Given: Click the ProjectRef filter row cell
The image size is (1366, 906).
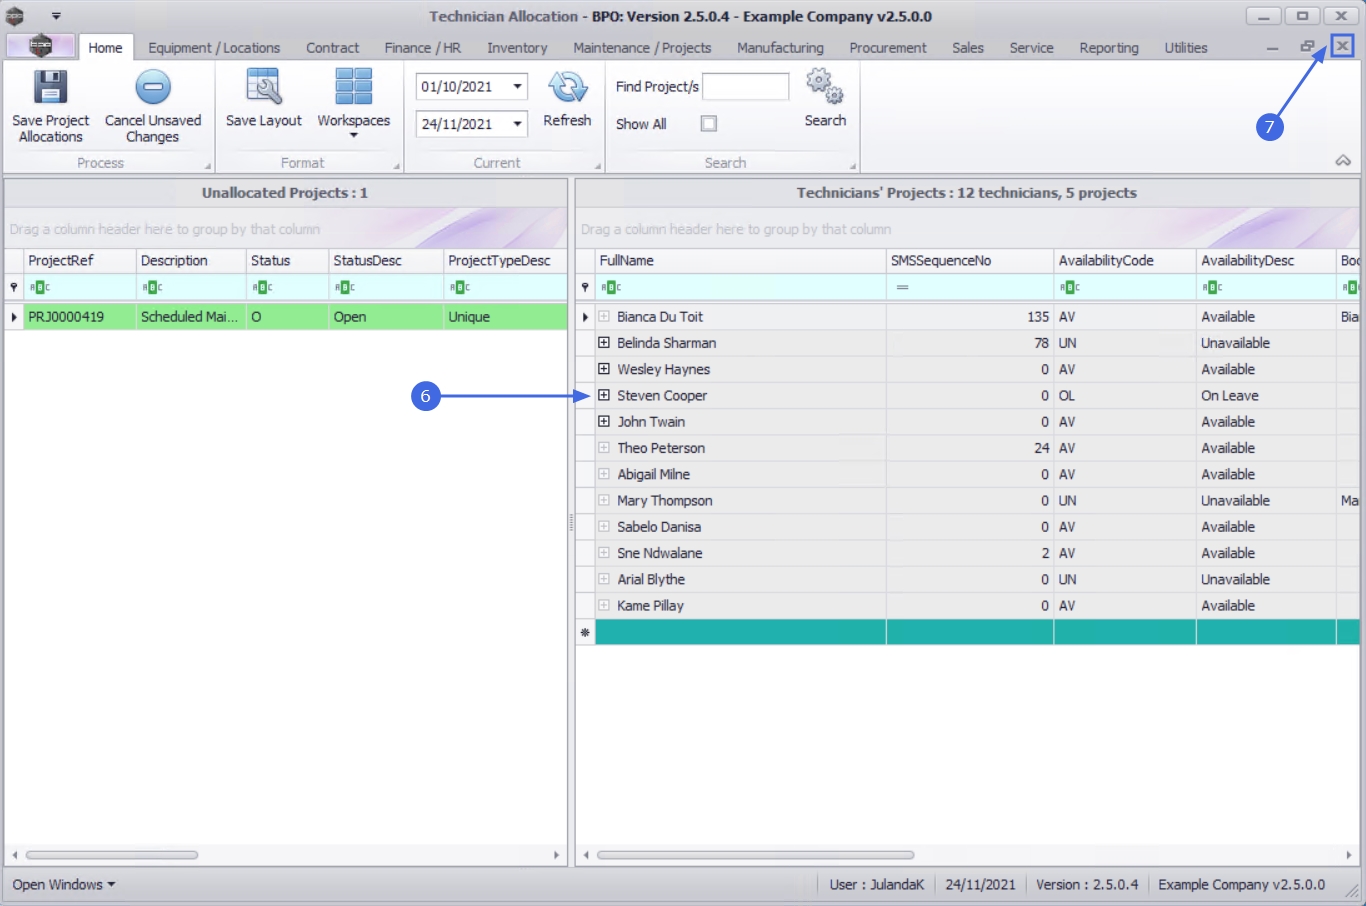Looking at the screenshot, I should [80, 287].
